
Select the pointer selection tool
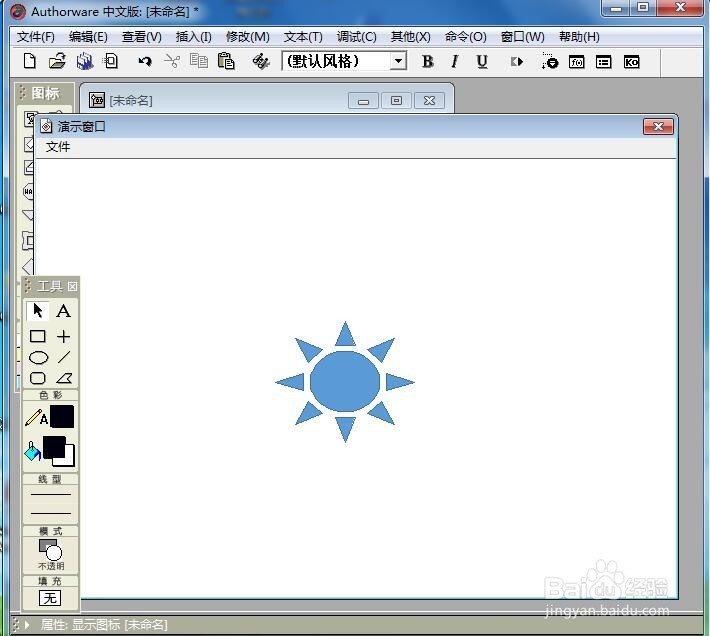tap(38, 311)
